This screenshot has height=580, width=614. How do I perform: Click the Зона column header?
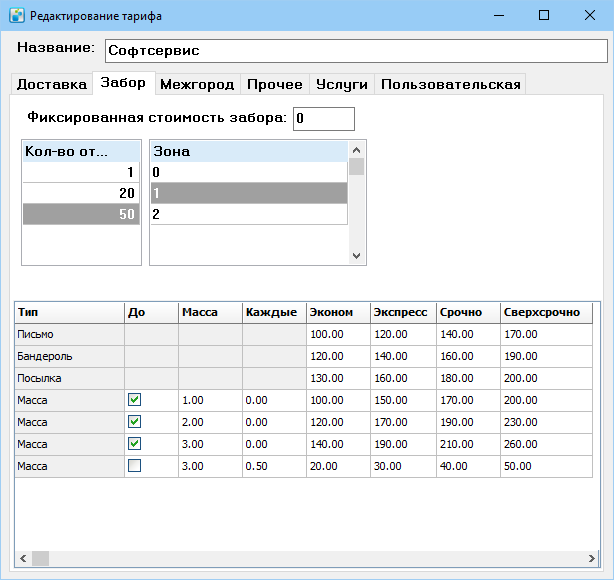[x=249, y=151]
